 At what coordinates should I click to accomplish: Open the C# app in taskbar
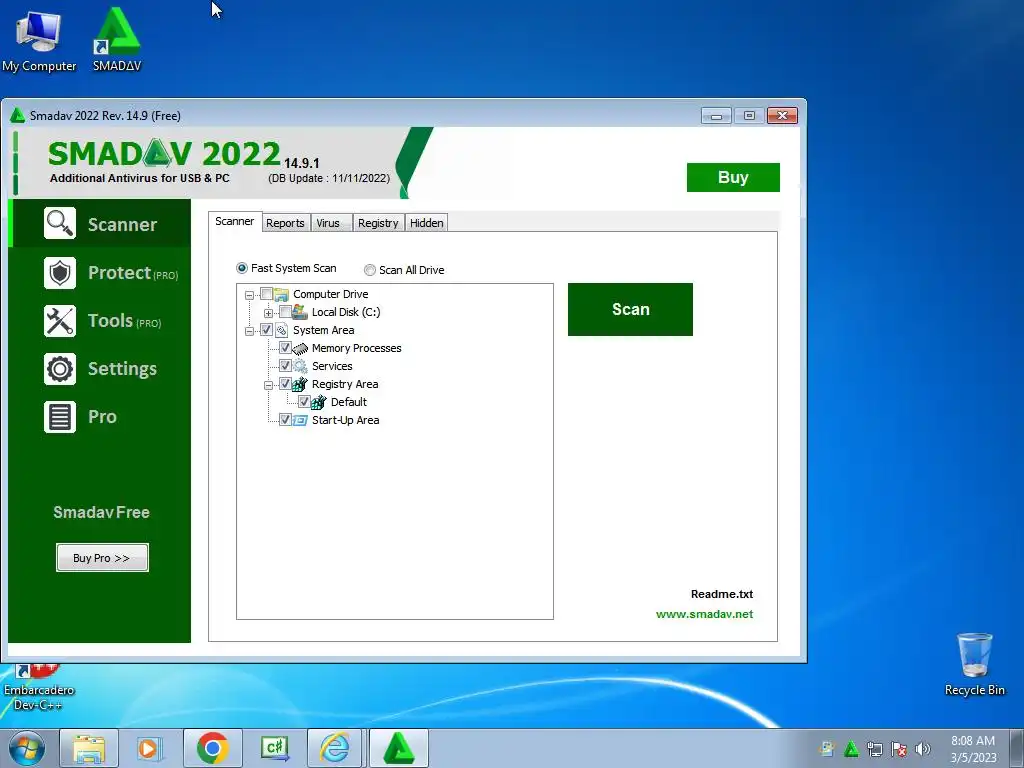(x=274, y=748)
